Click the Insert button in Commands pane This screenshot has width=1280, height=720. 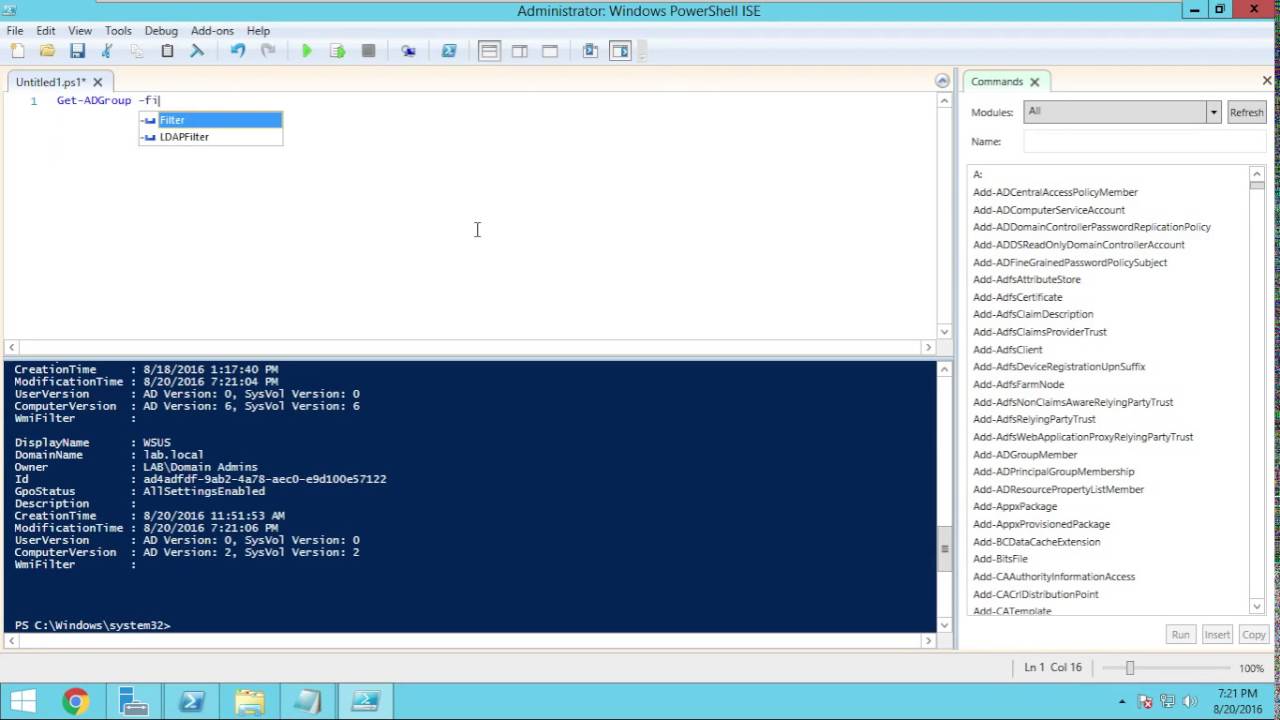tap(1217, 634)
